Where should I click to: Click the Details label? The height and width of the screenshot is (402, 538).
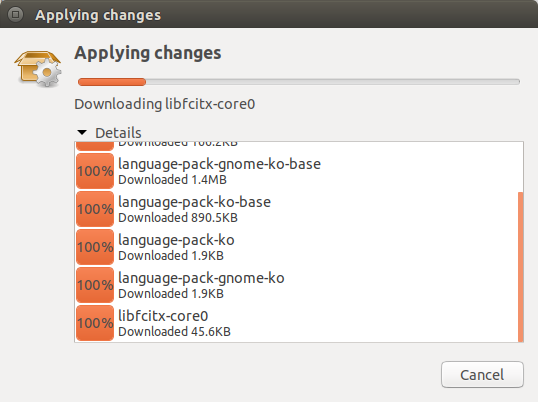point(118,133)
